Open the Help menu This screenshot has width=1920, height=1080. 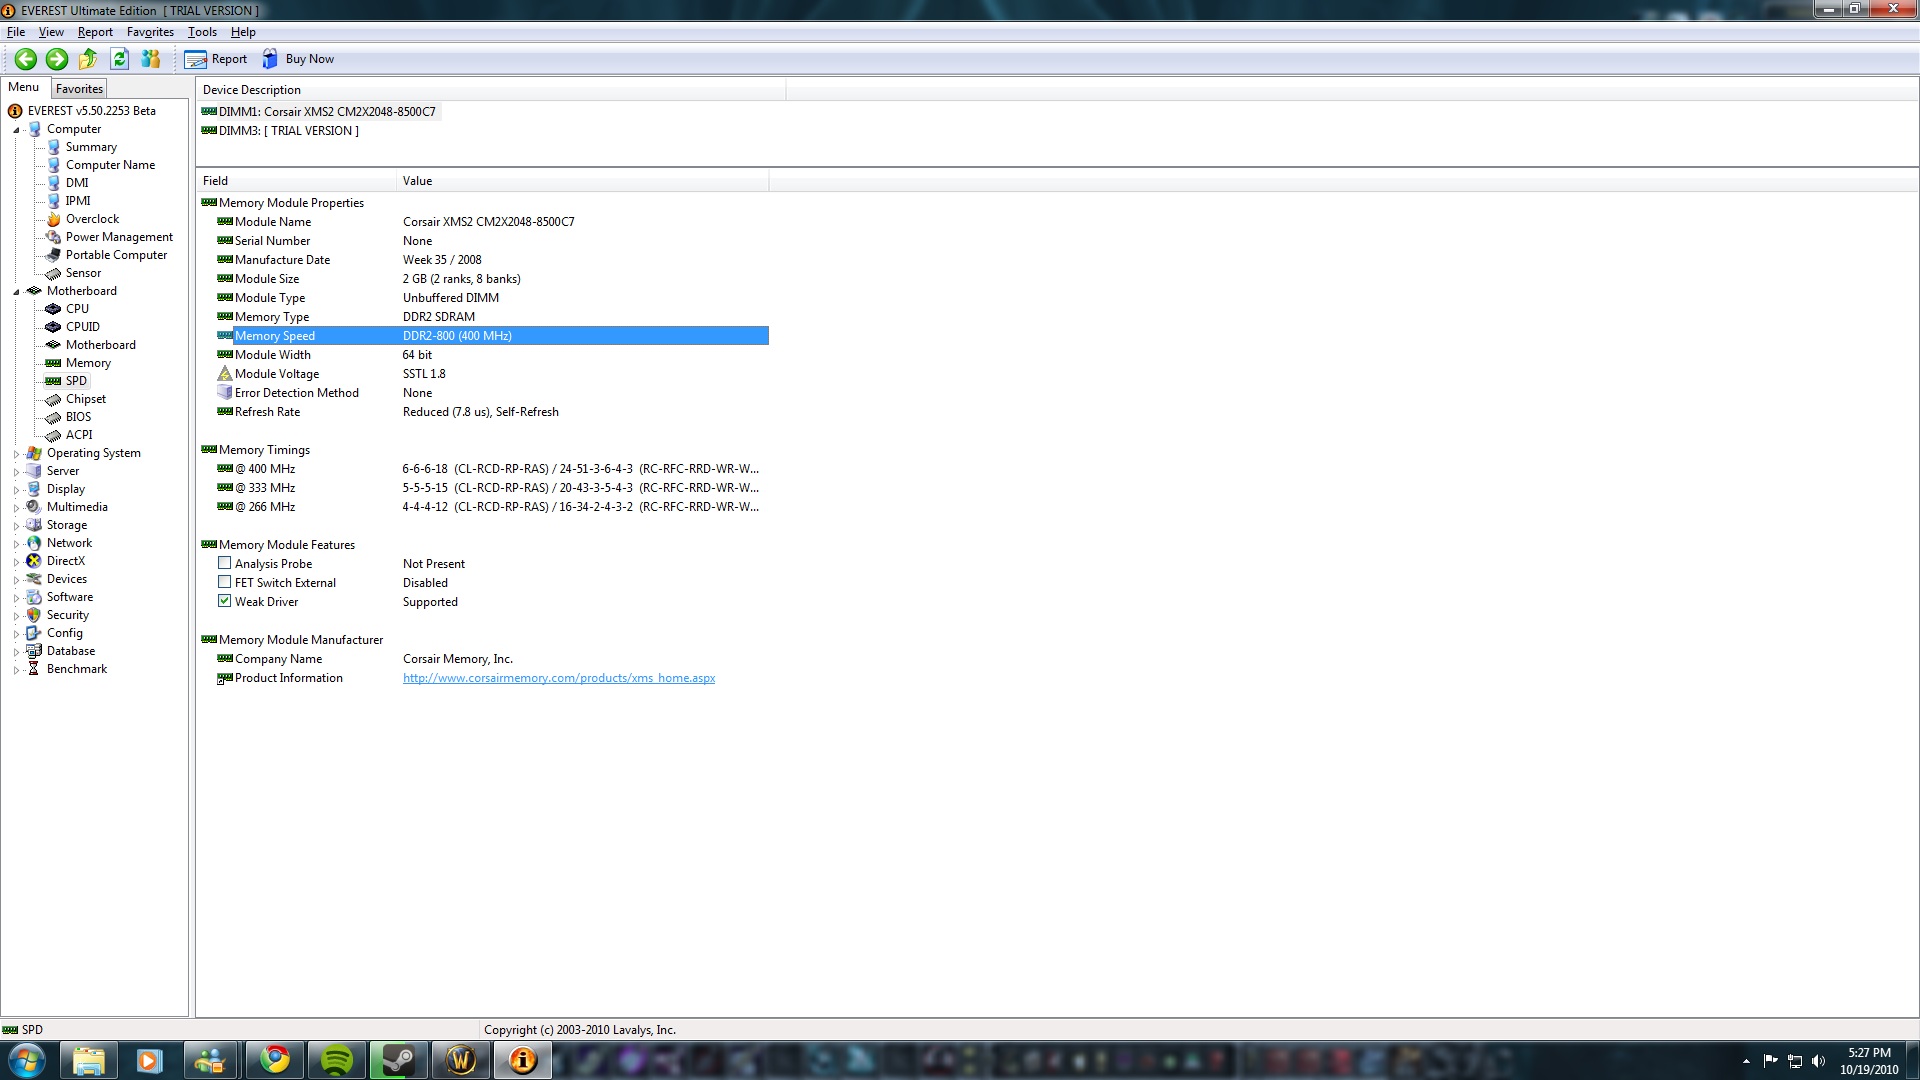coord(243,32)
